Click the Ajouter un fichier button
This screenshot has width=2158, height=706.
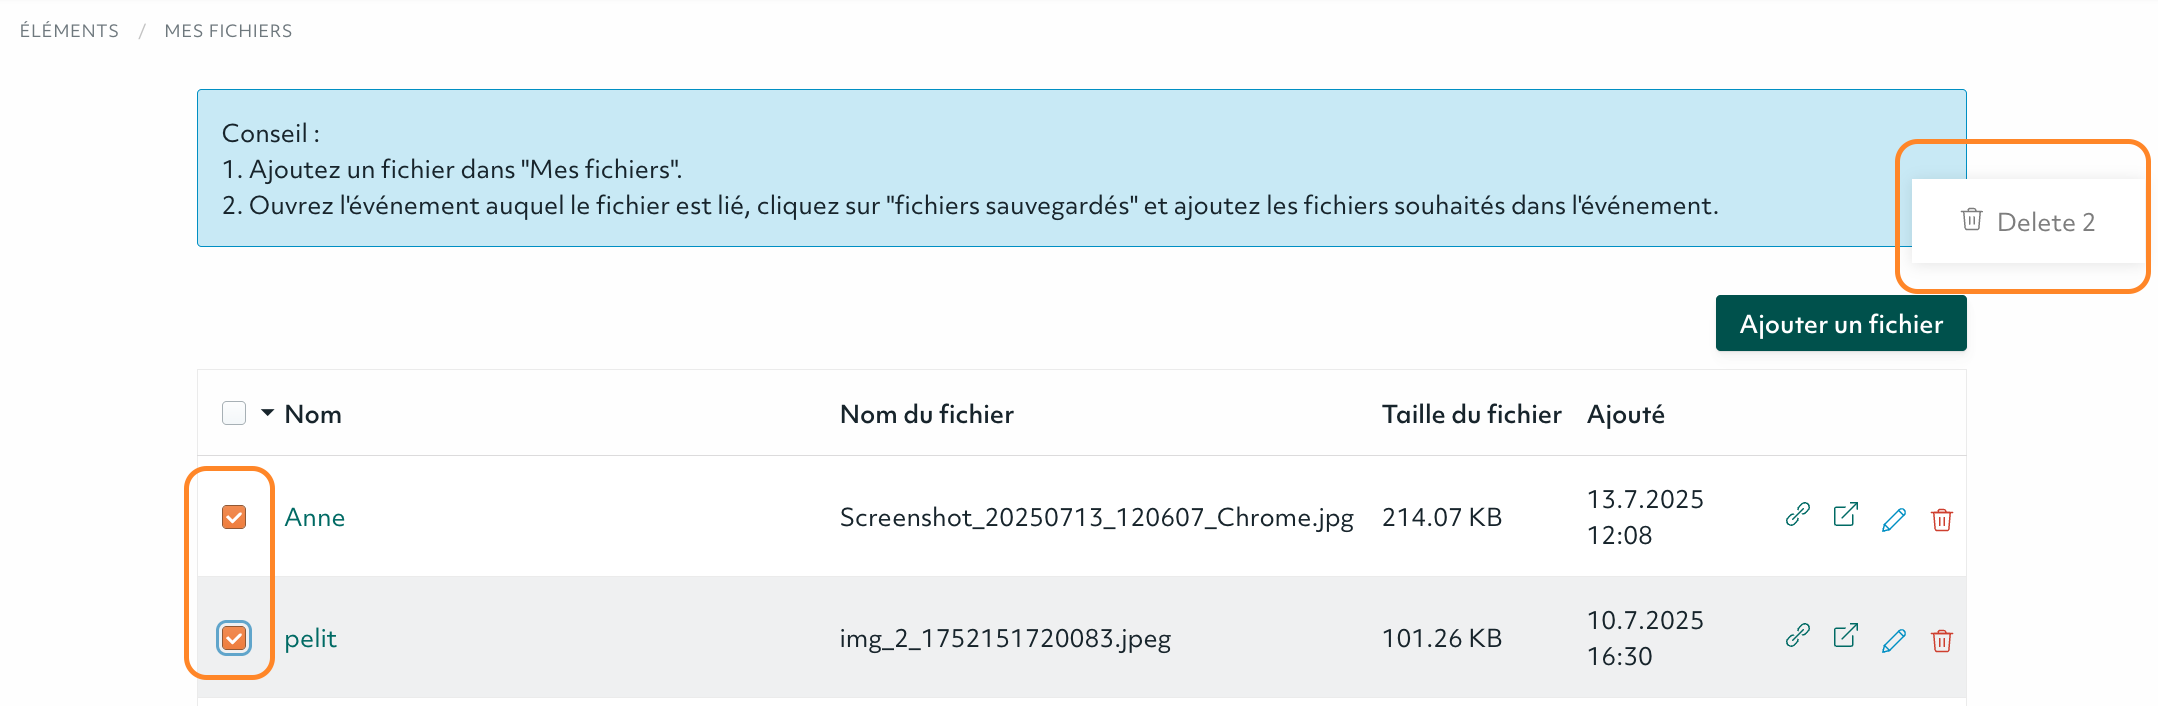pos(1840,323)
